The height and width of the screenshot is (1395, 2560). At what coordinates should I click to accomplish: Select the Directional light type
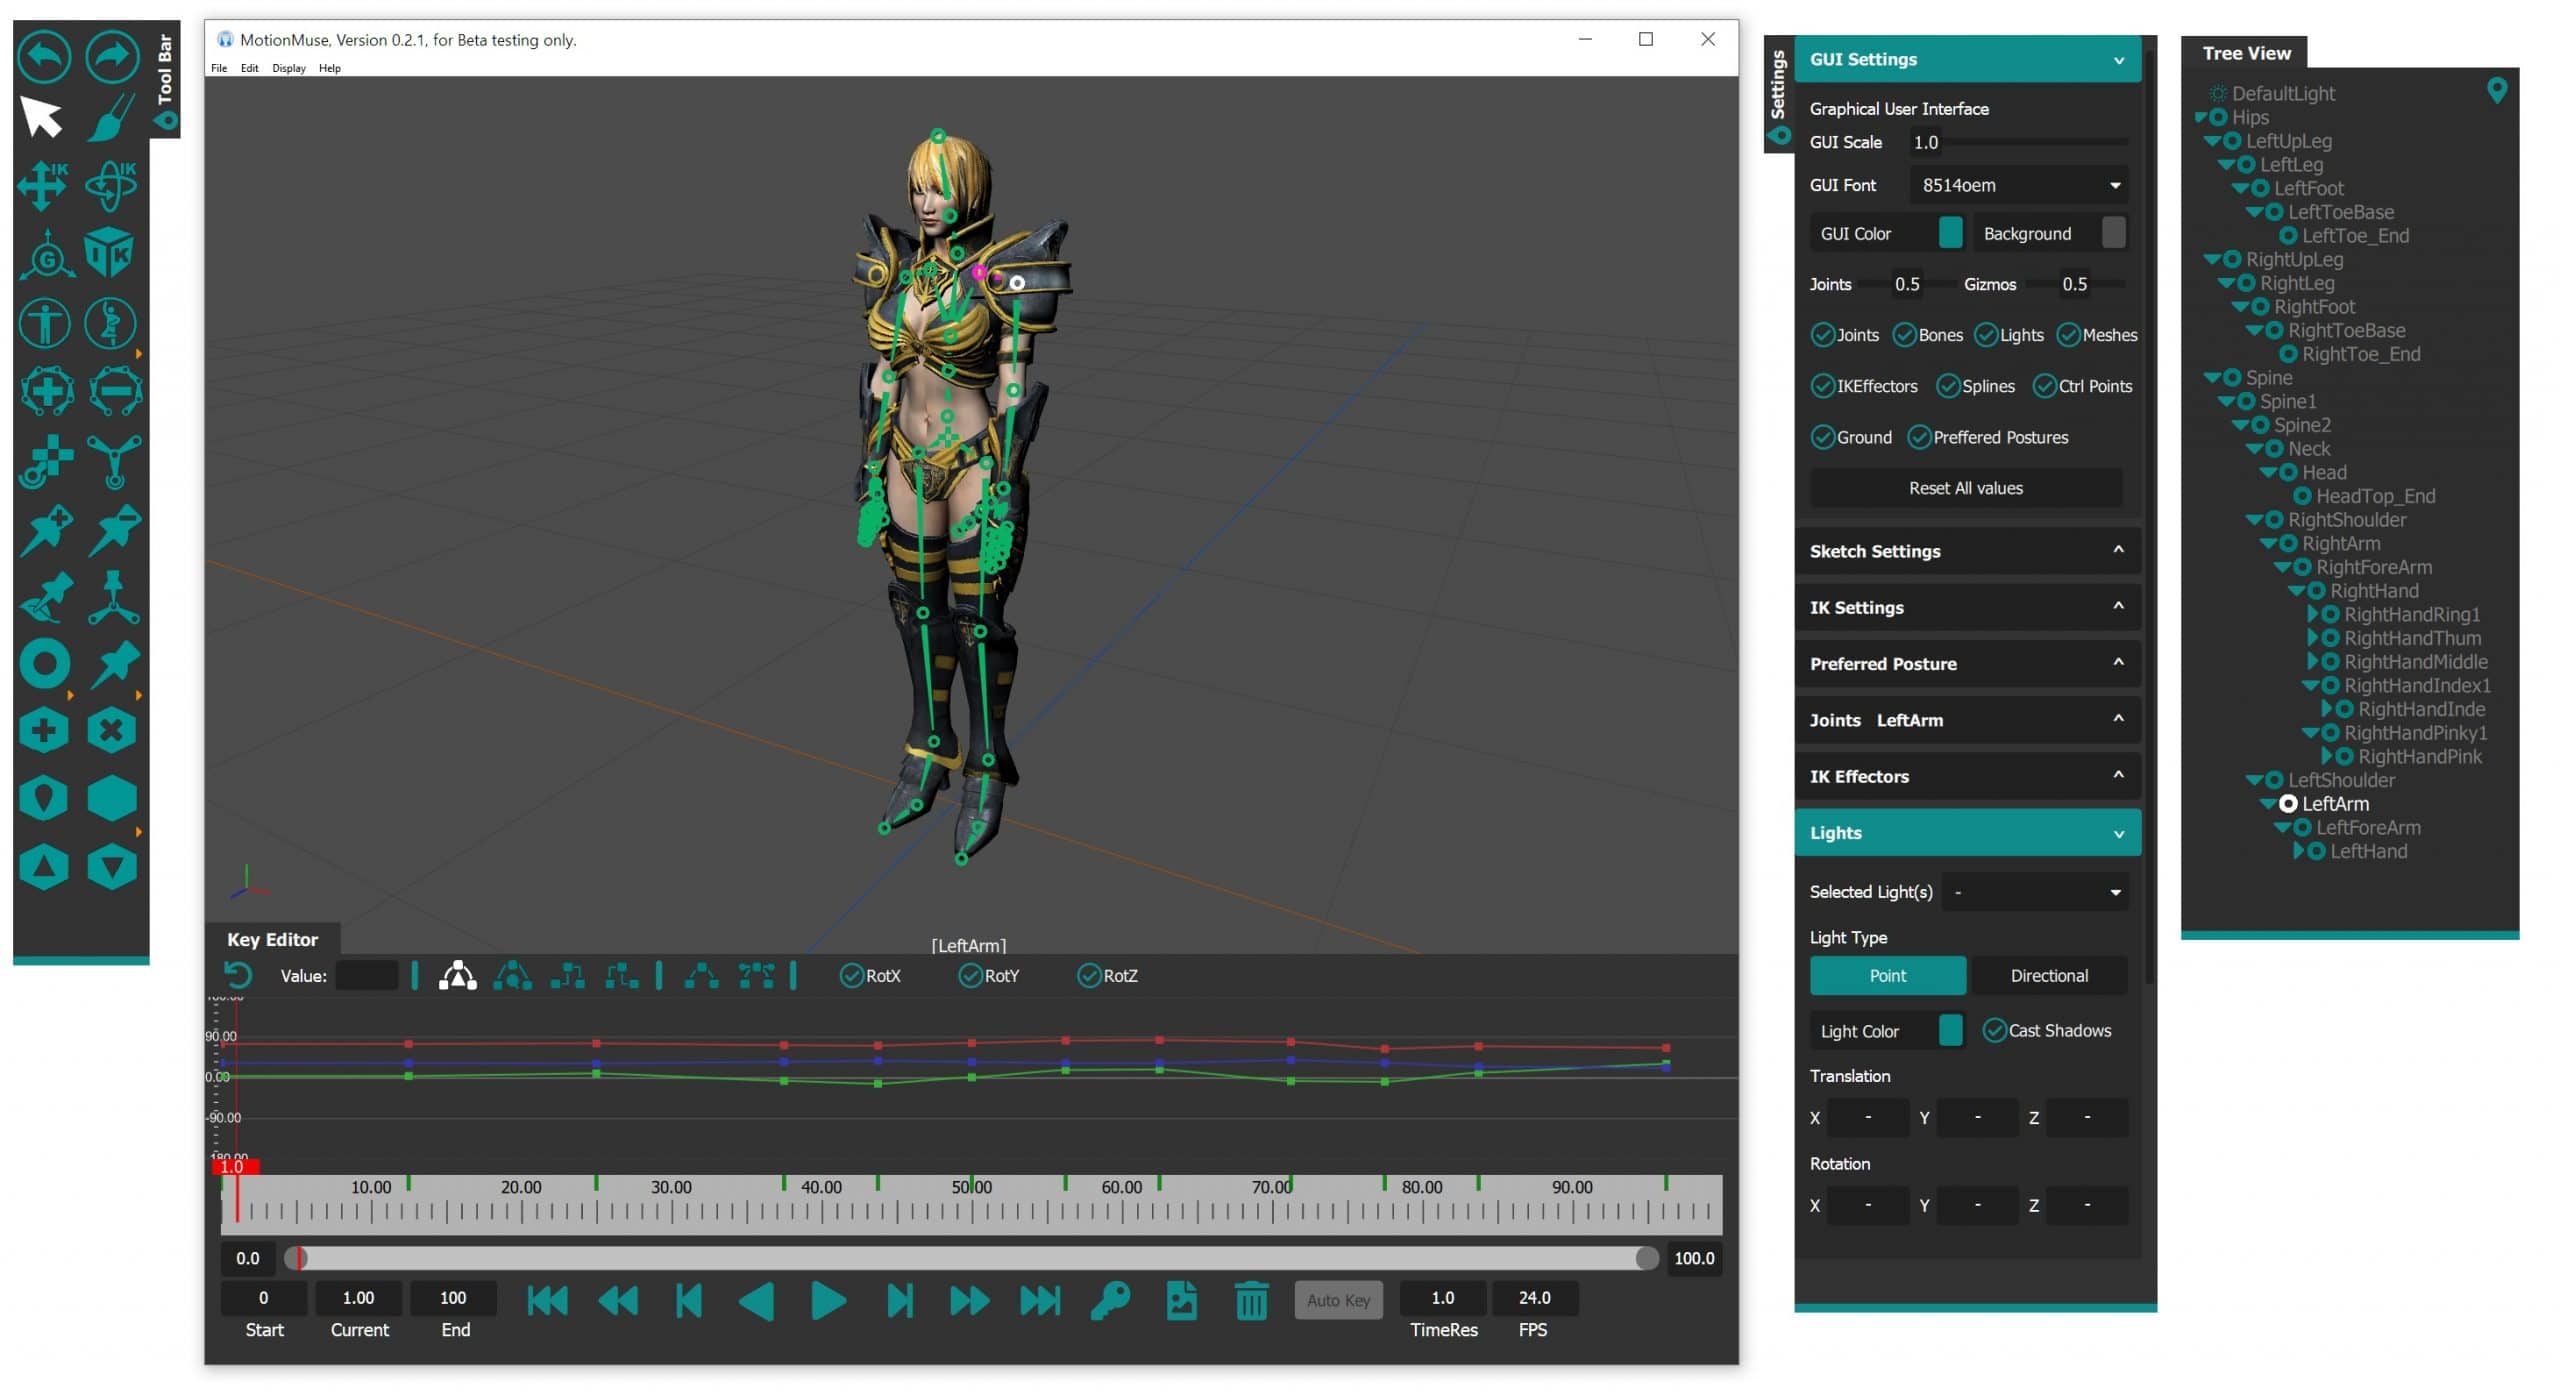(x=2049, y=975)
